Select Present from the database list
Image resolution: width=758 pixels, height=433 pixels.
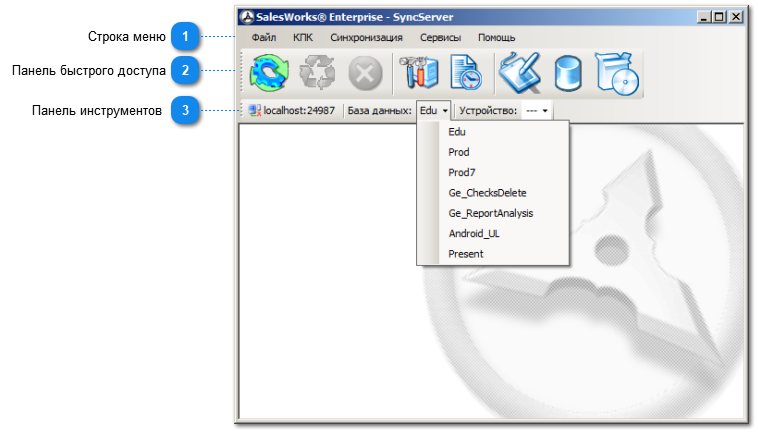[493, 254]
